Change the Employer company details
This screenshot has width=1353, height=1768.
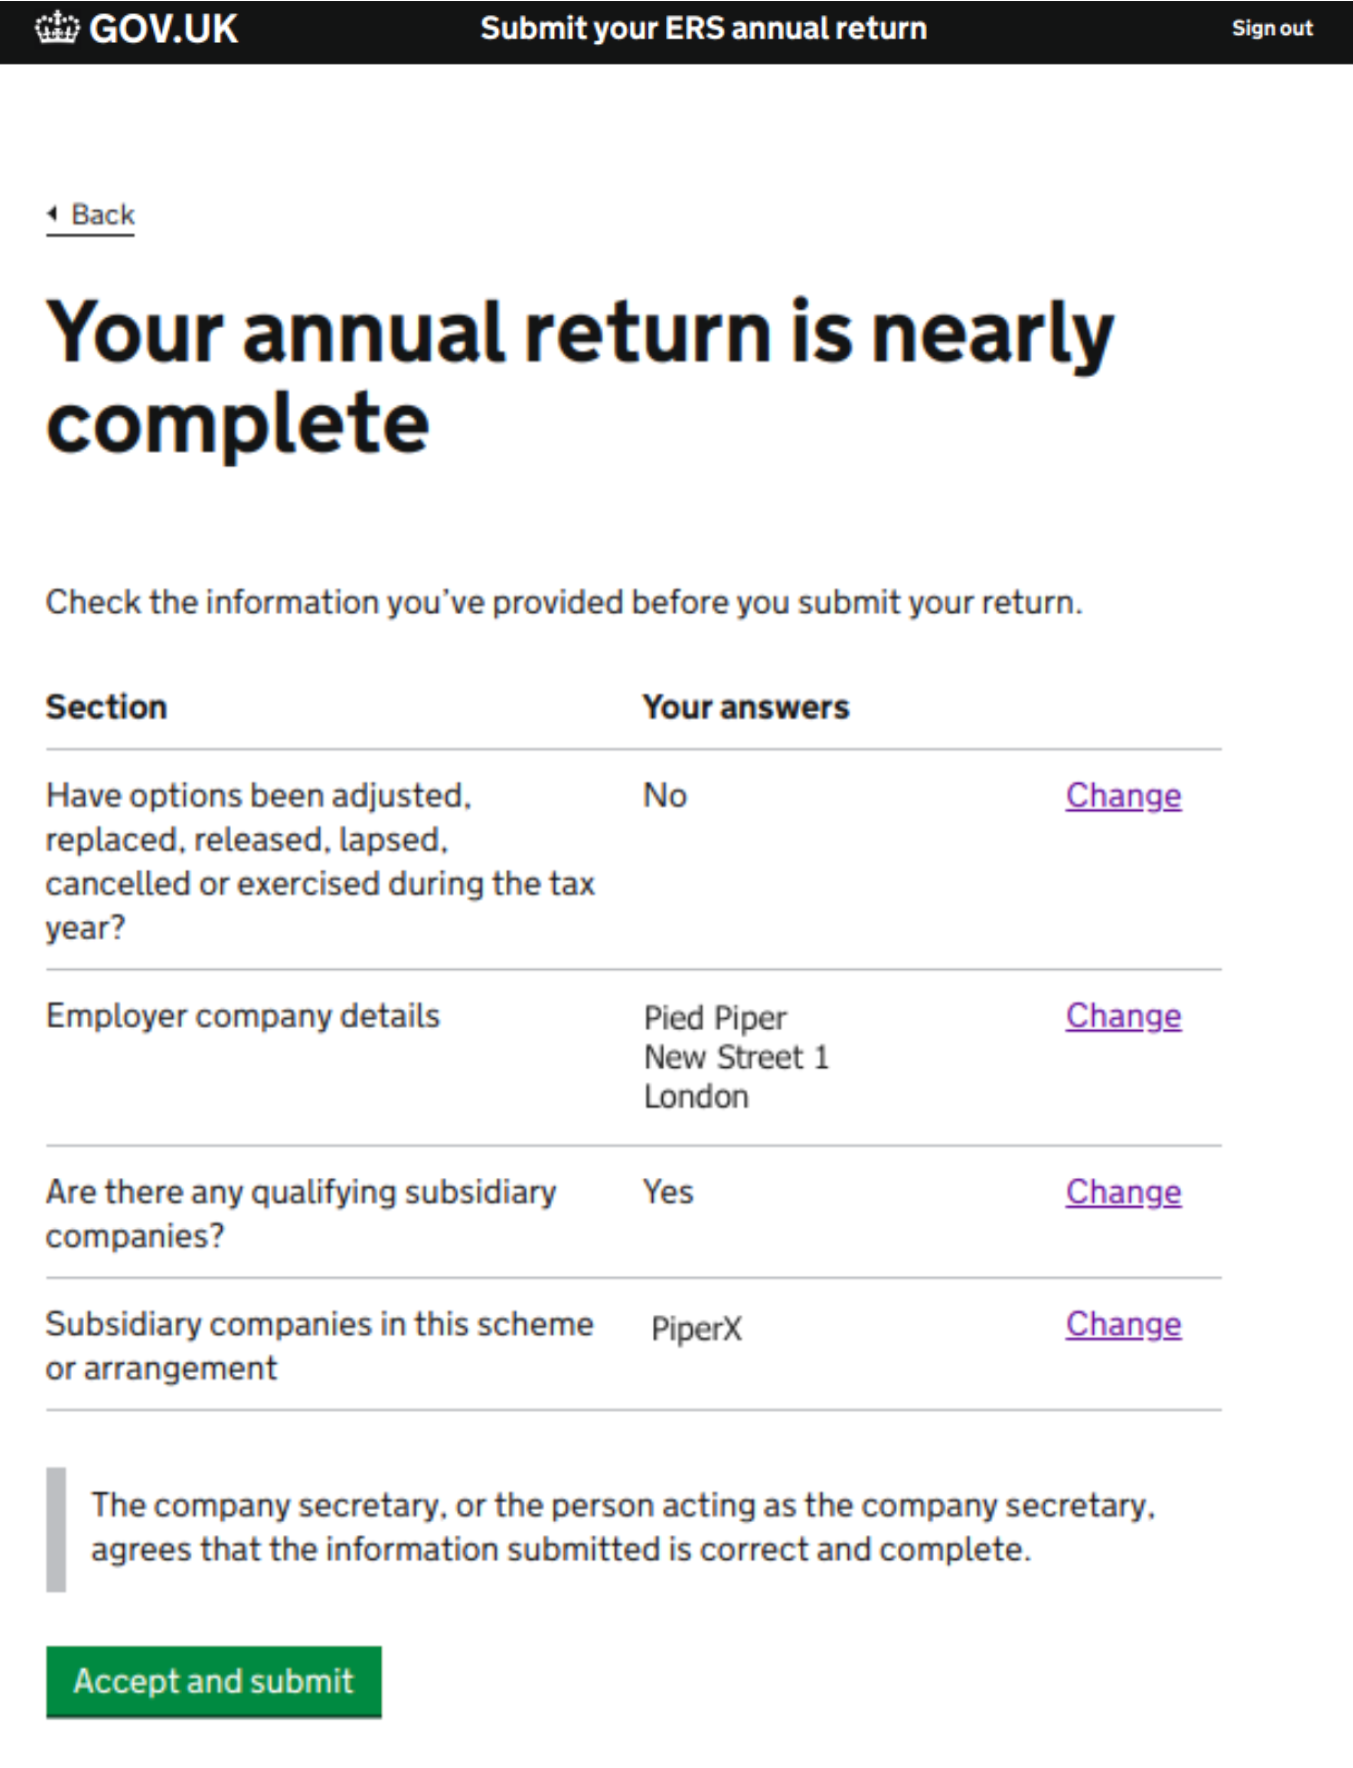(x=1122, y=1015)
